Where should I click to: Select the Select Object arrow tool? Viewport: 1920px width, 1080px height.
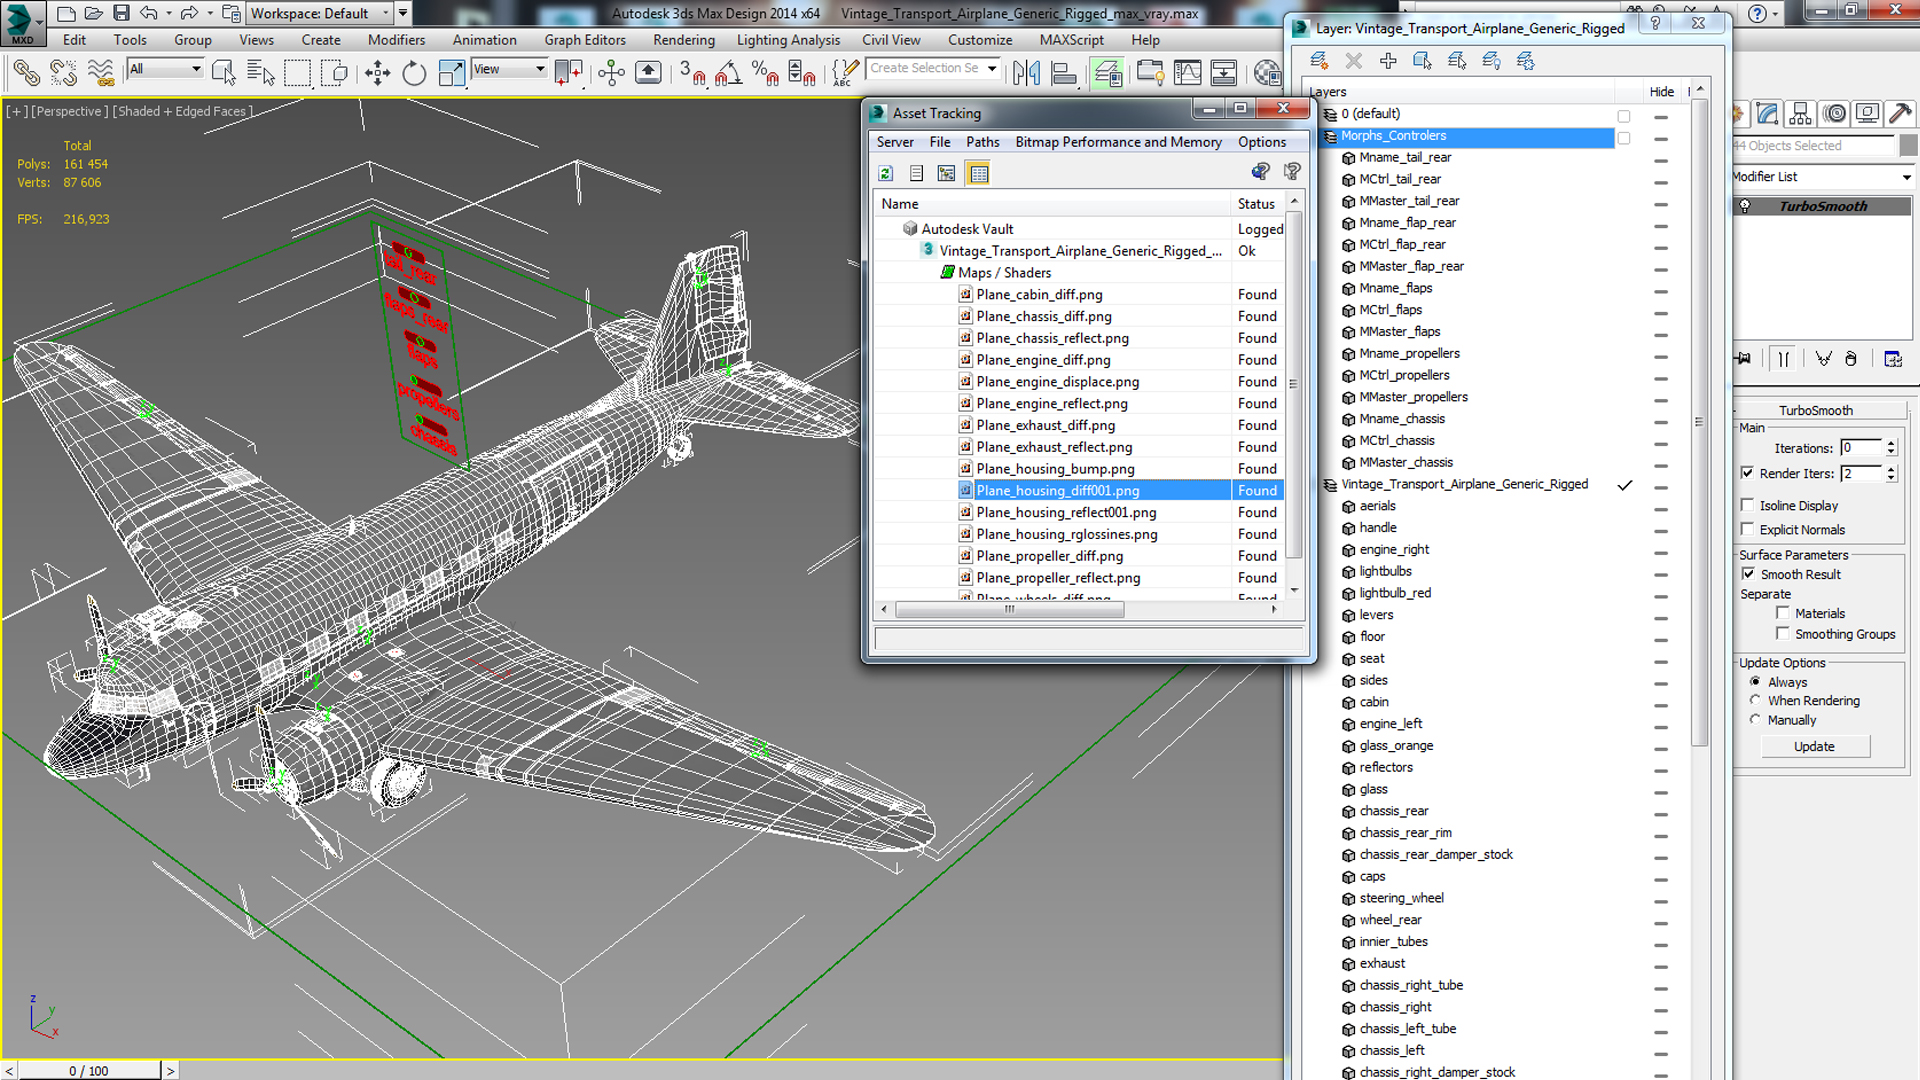tap(223, 73)
